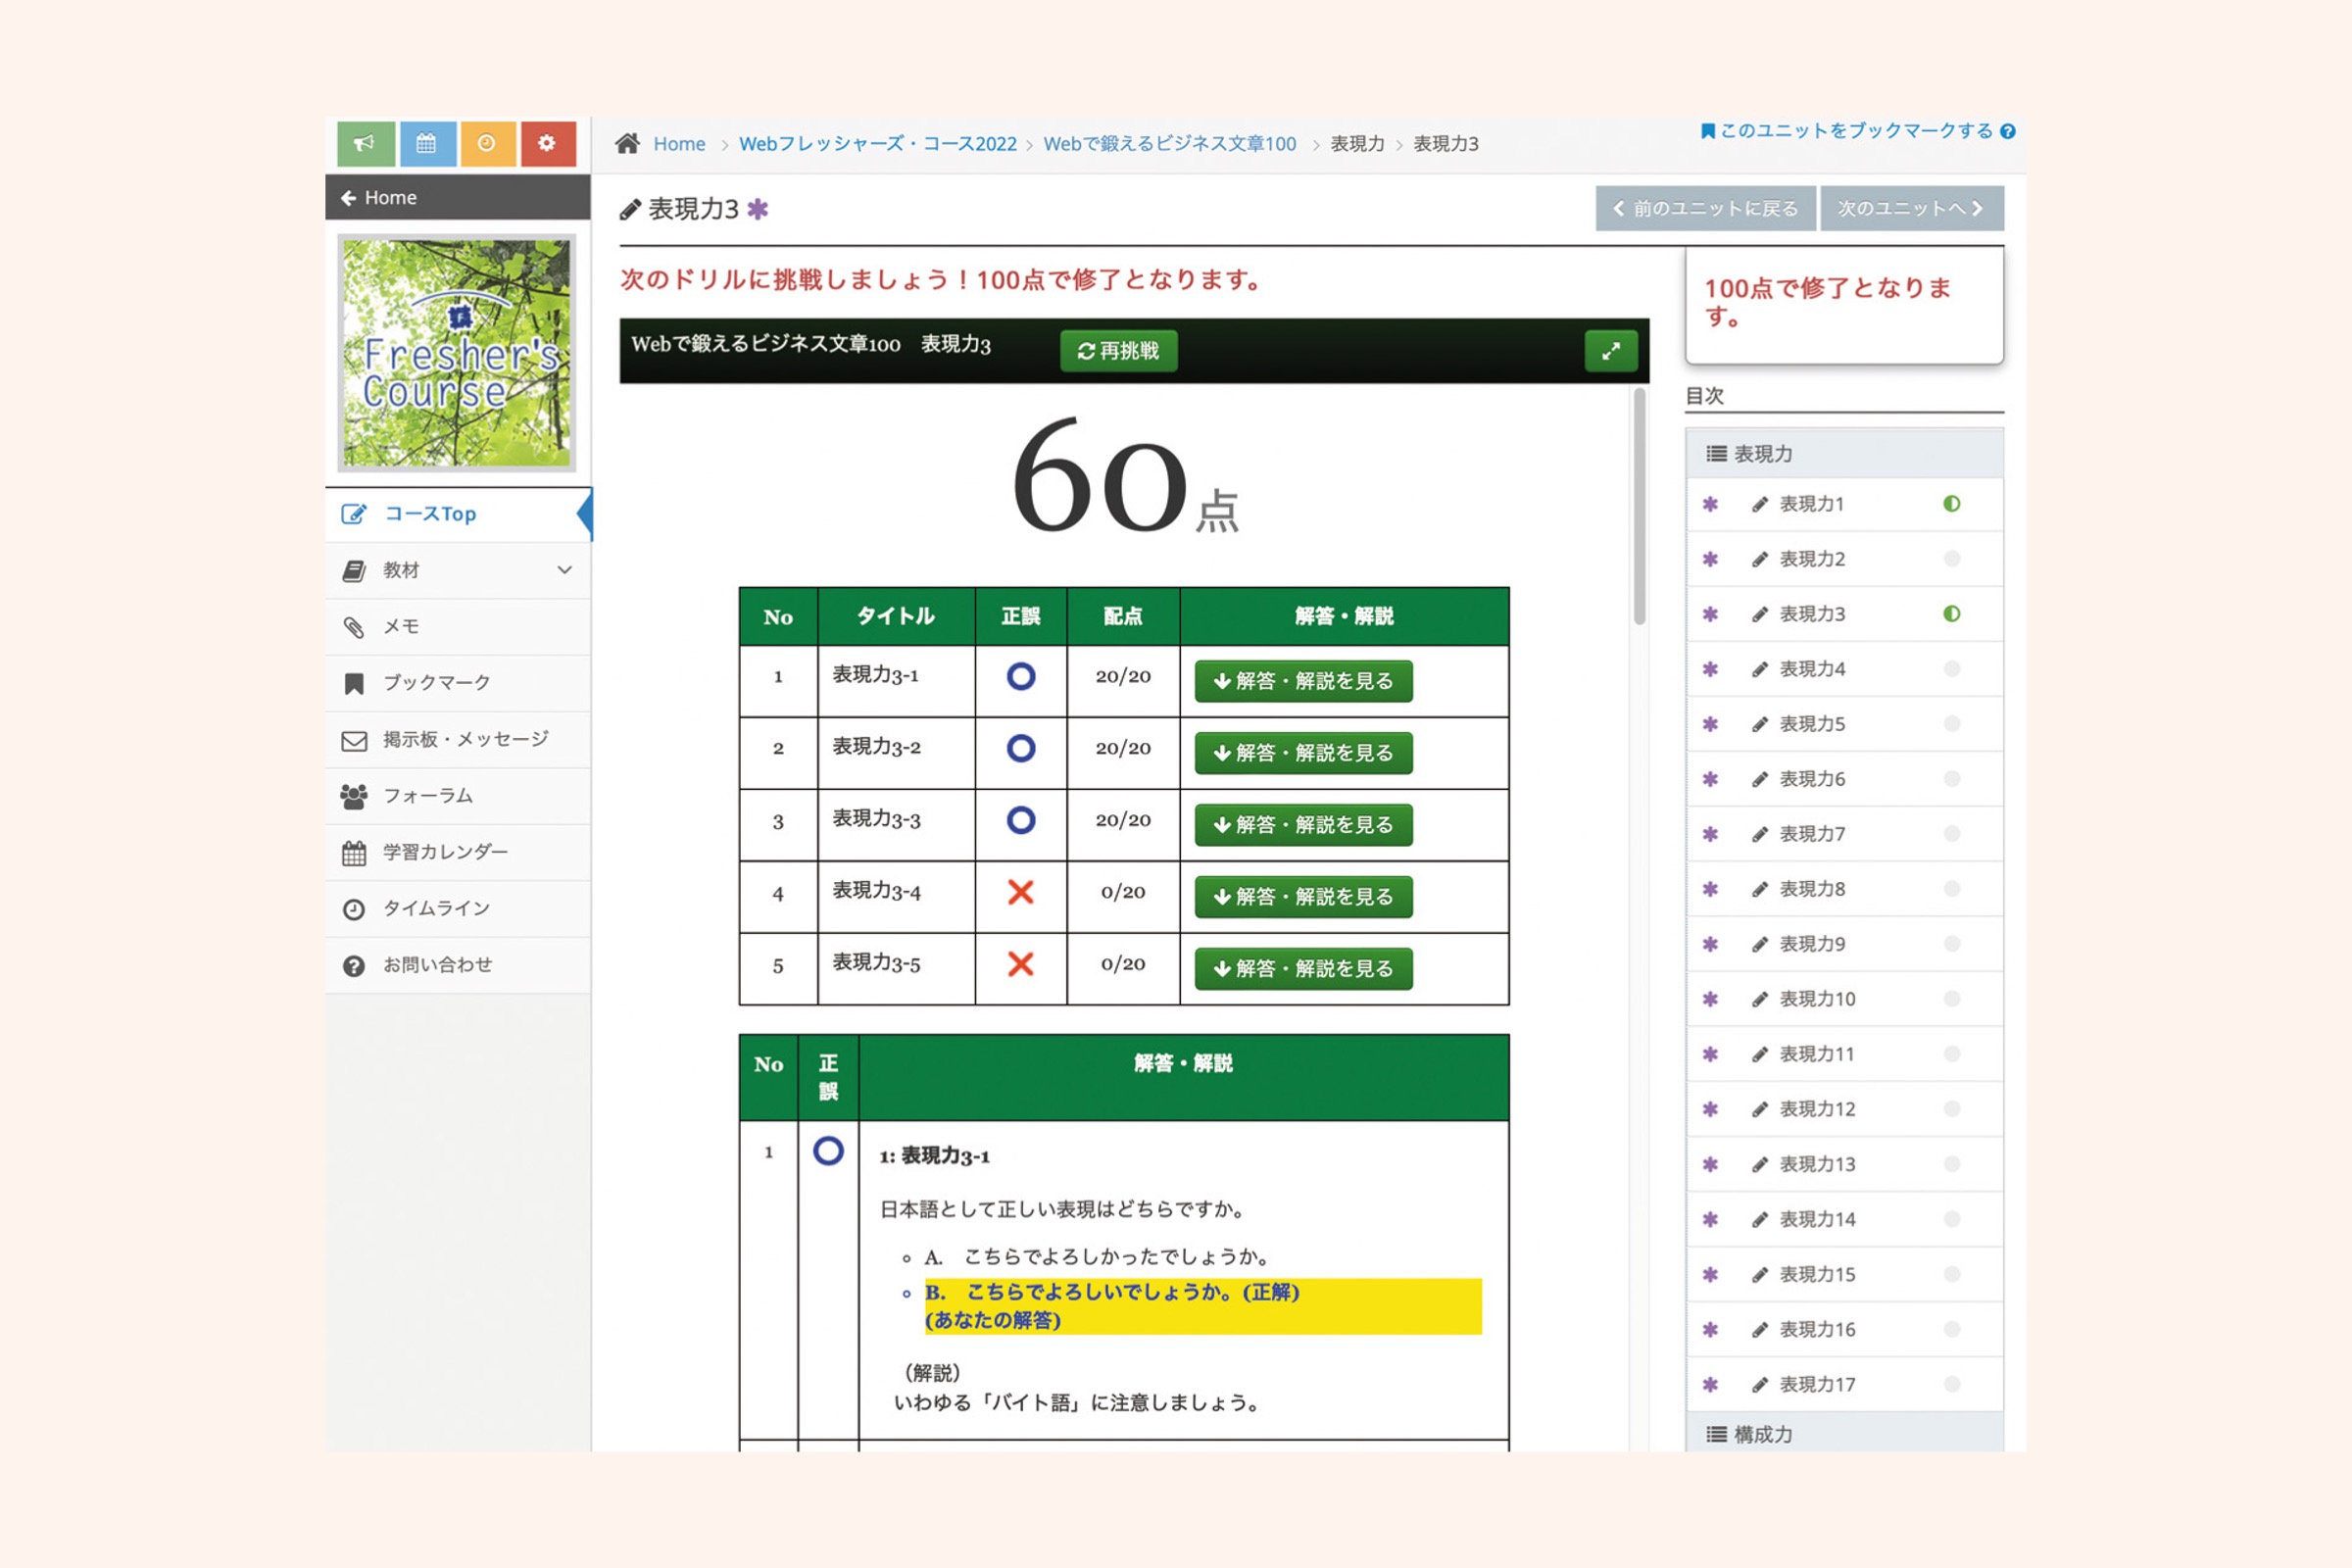This screenshot has height=1568, width=2352.
Task: Click the Home back button above course image
Action: 458,198
